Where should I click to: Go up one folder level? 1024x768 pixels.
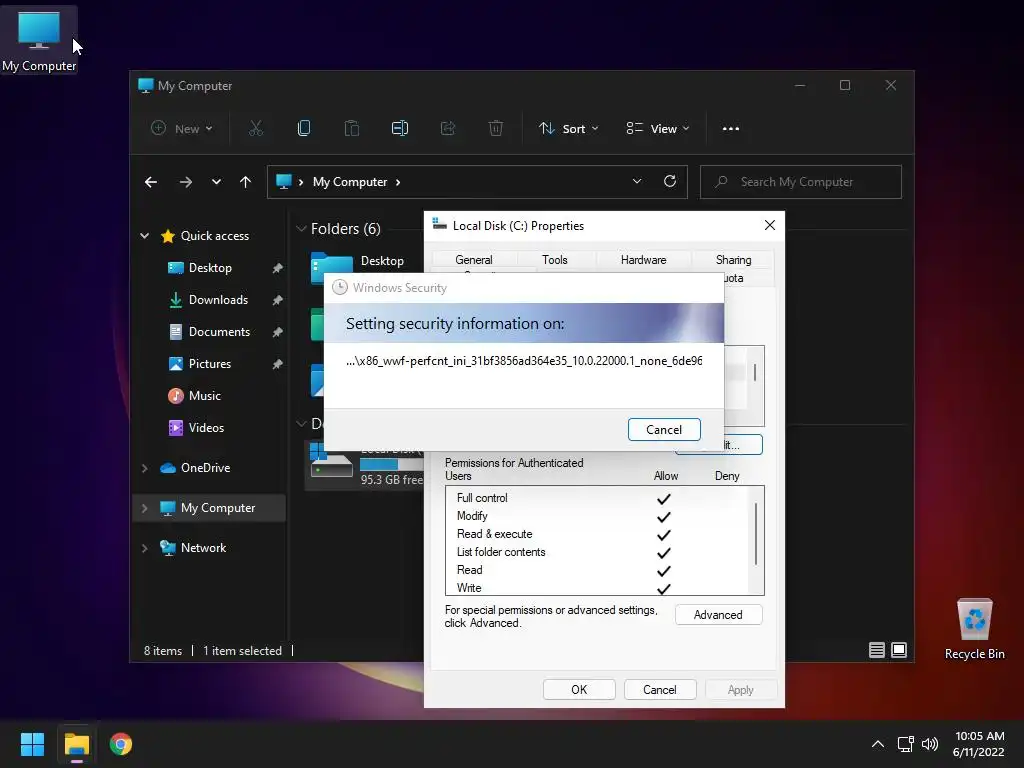245,182
